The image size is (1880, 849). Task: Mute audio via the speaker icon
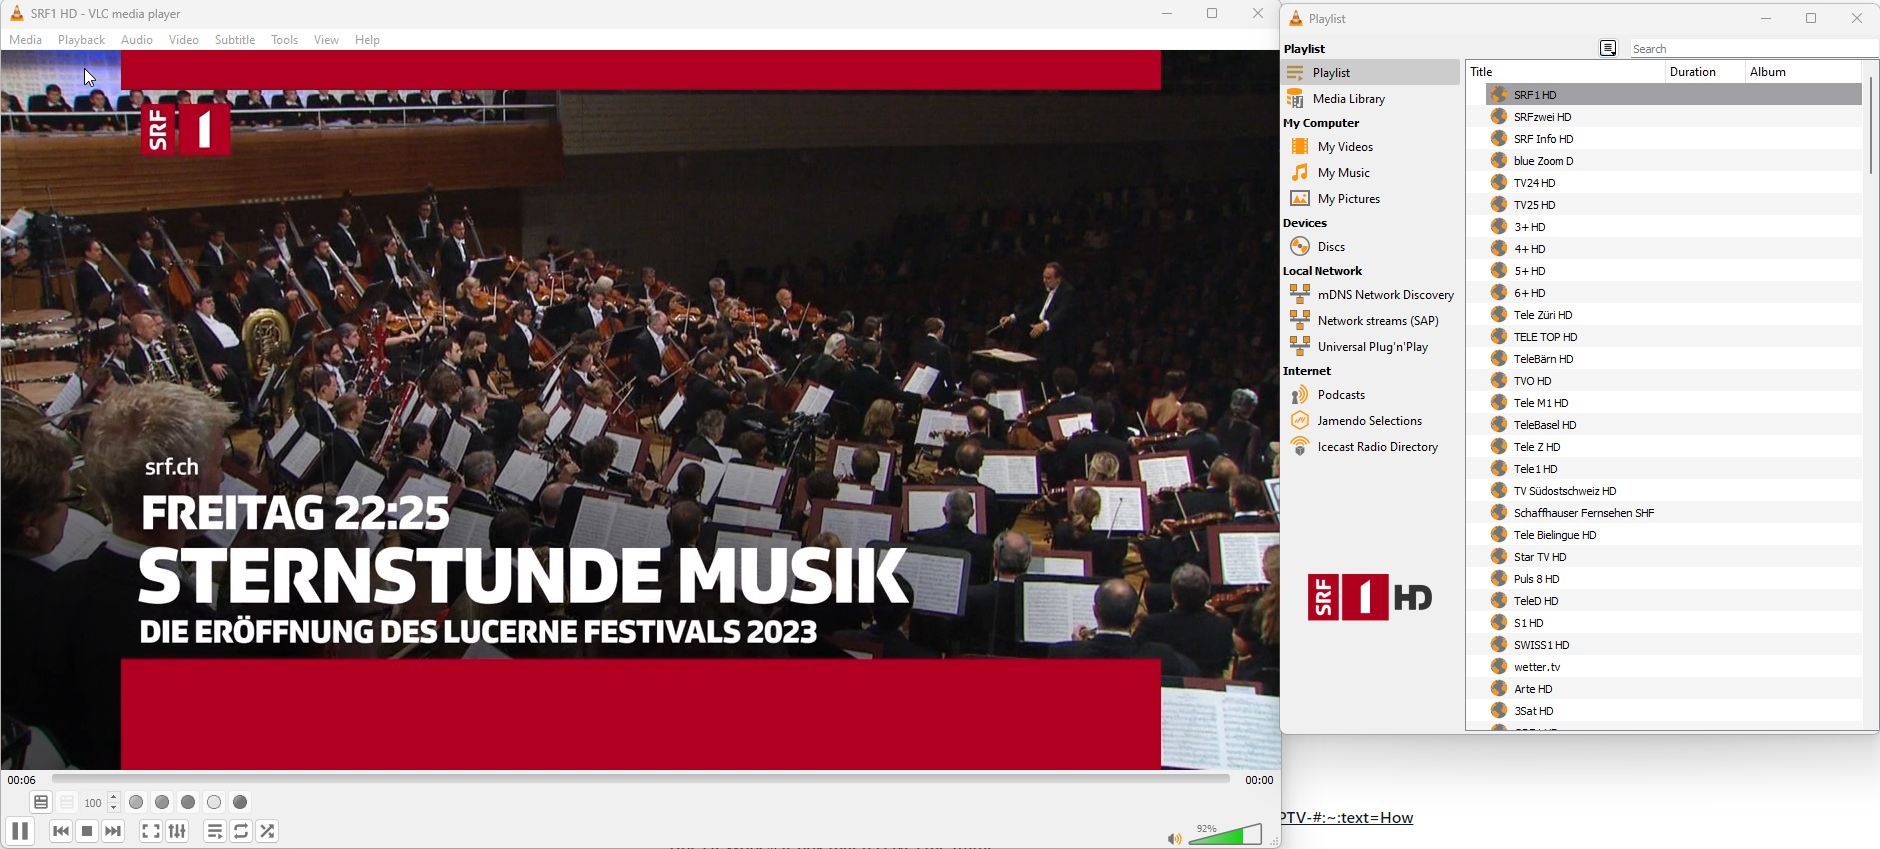1174,838
